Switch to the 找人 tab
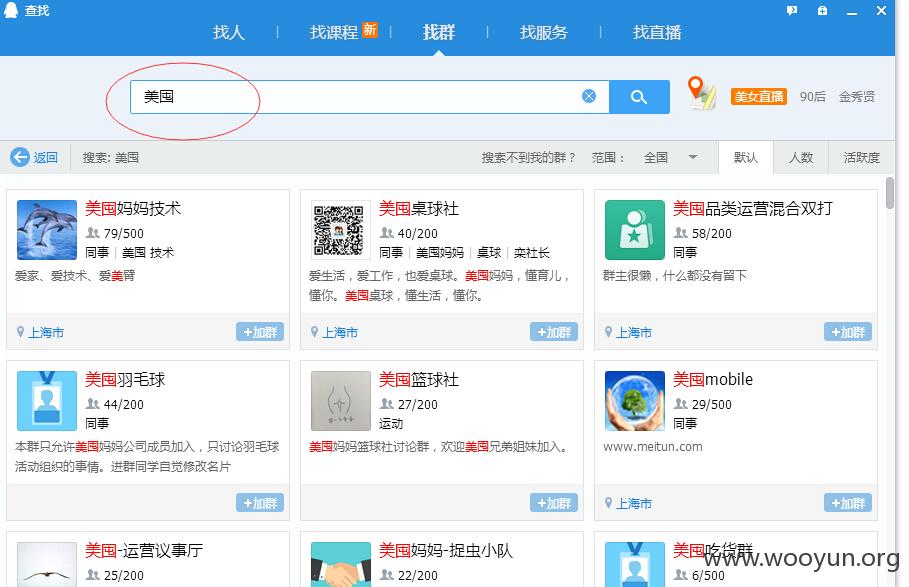Viewport: 909px width, 587px height. [x=229, y=32]
